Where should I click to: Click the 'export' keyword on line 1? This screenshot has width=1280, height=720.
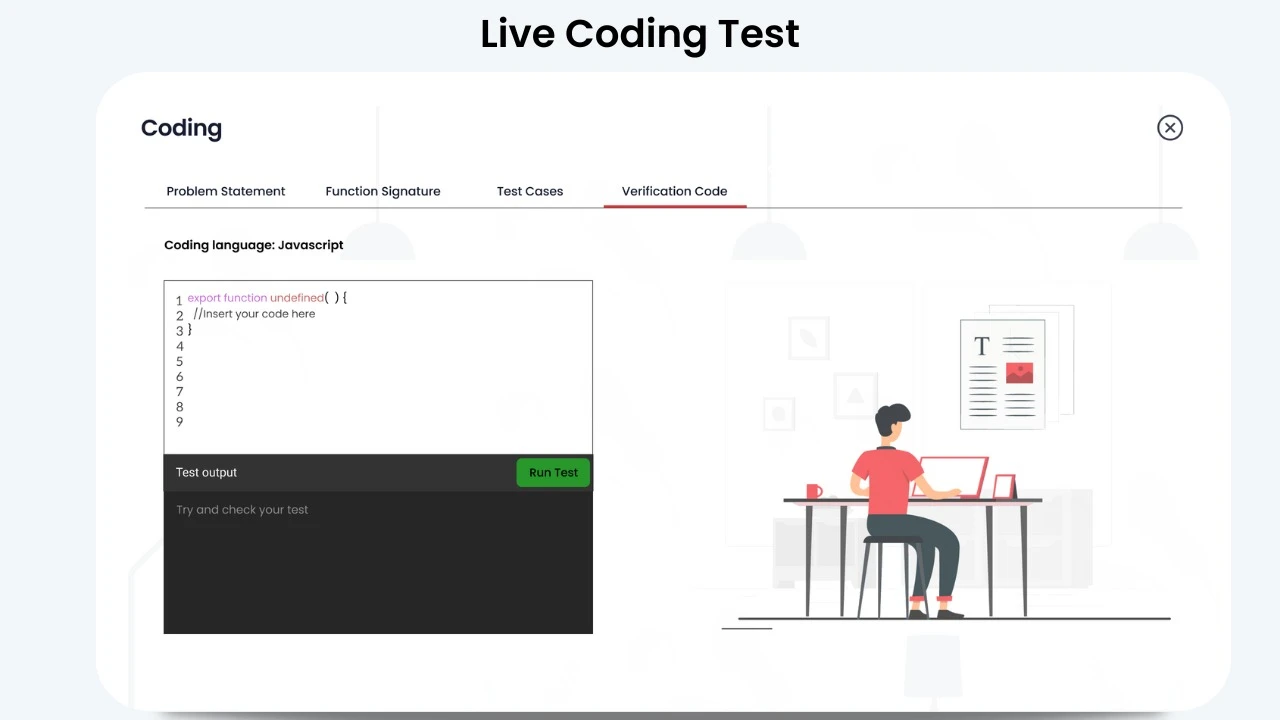(x=204, y=298)
